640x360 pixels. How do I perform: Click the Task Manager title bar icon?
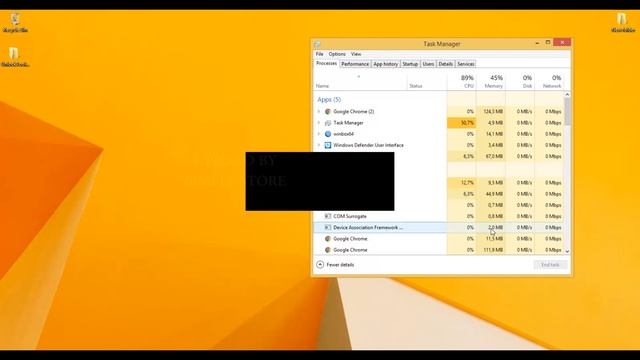(317, 44)
